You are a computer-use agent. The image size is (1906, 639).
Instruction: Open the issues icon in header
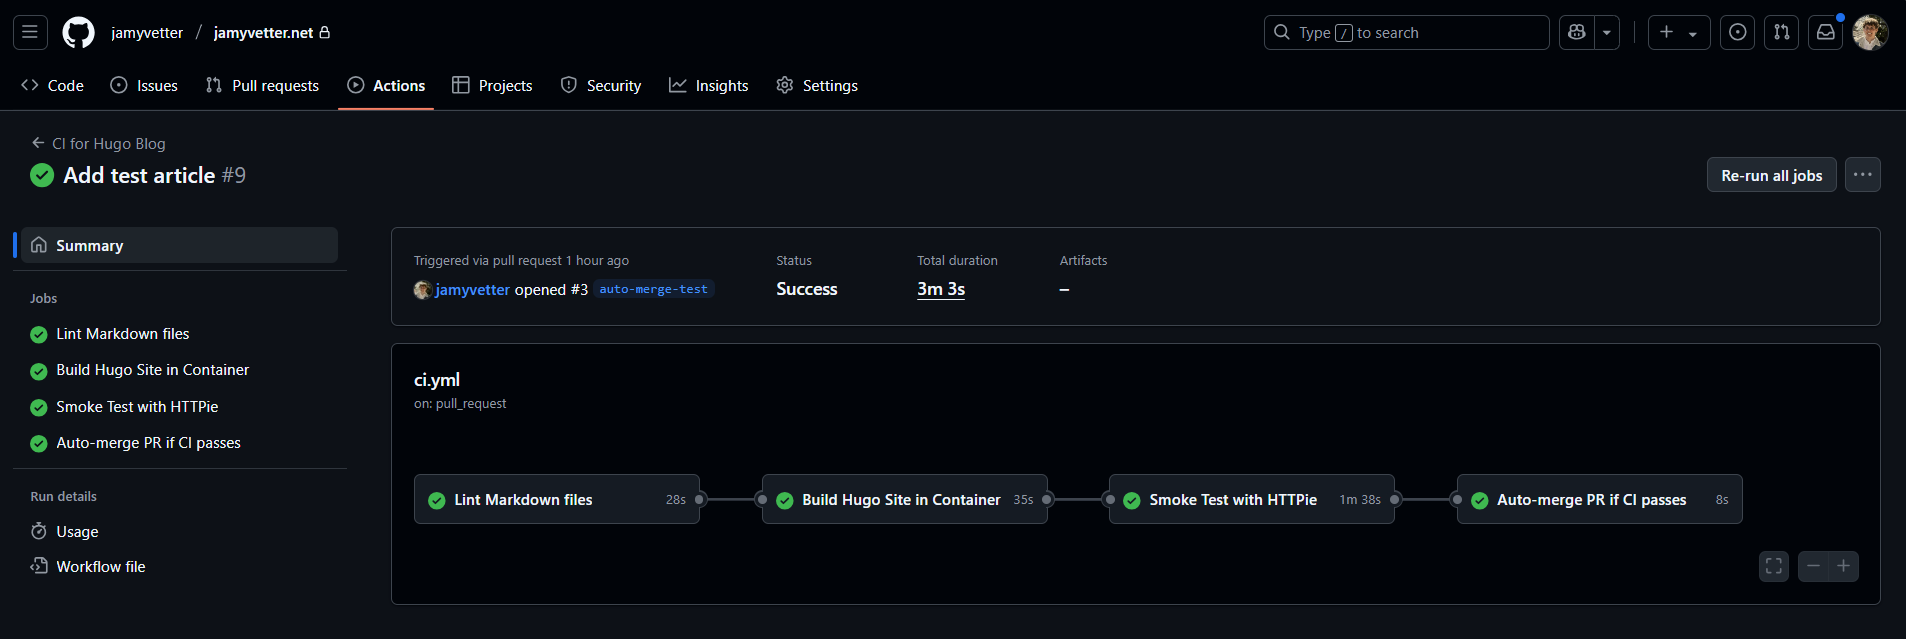tap(1738, 33)
